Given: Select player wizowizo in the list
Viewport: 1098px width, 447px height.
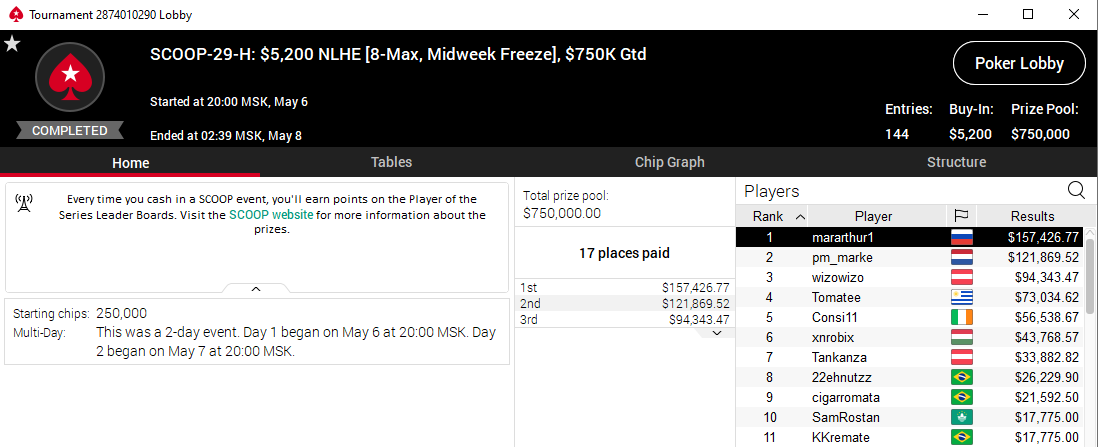Looking at the screenshot, I should 840,277.
